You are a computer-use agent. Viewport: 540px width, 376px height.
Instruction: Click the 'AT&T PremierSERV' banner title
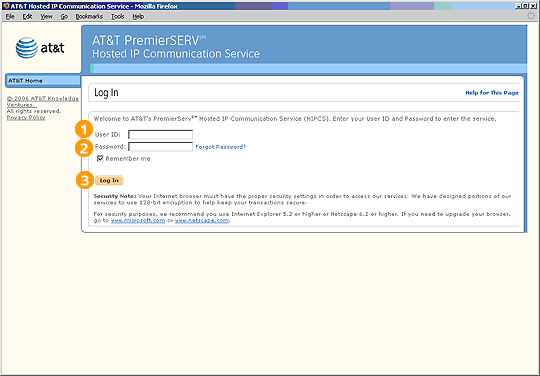(149, 41)
